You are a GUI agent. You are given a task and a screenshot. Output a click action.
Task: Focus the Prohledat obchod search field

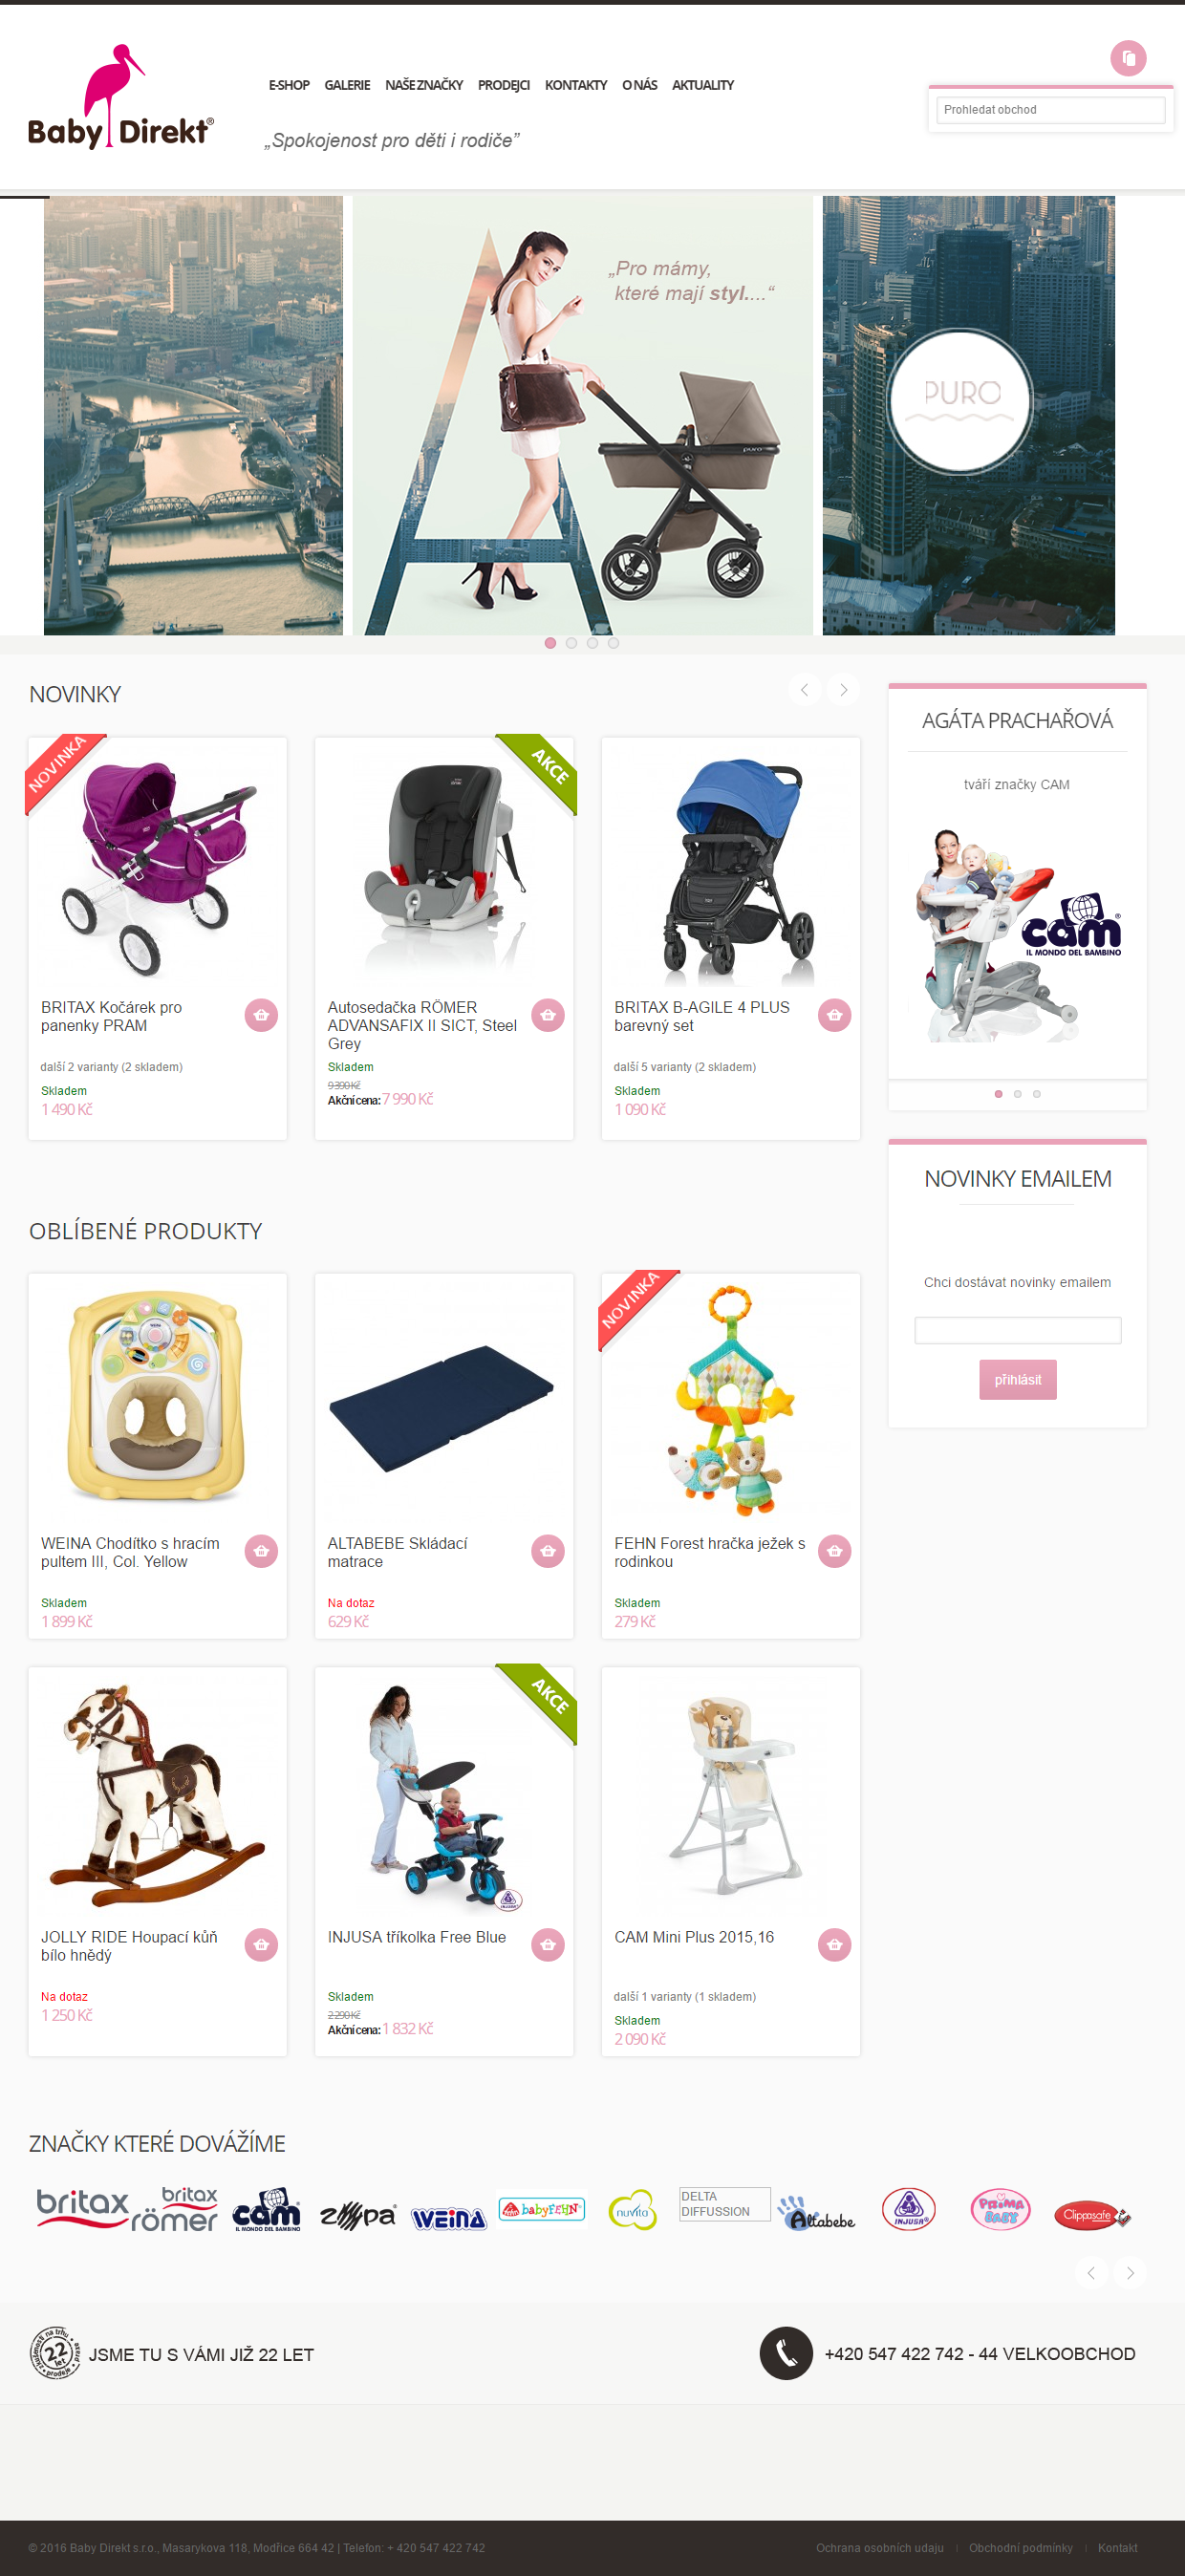click(1050, 110)
